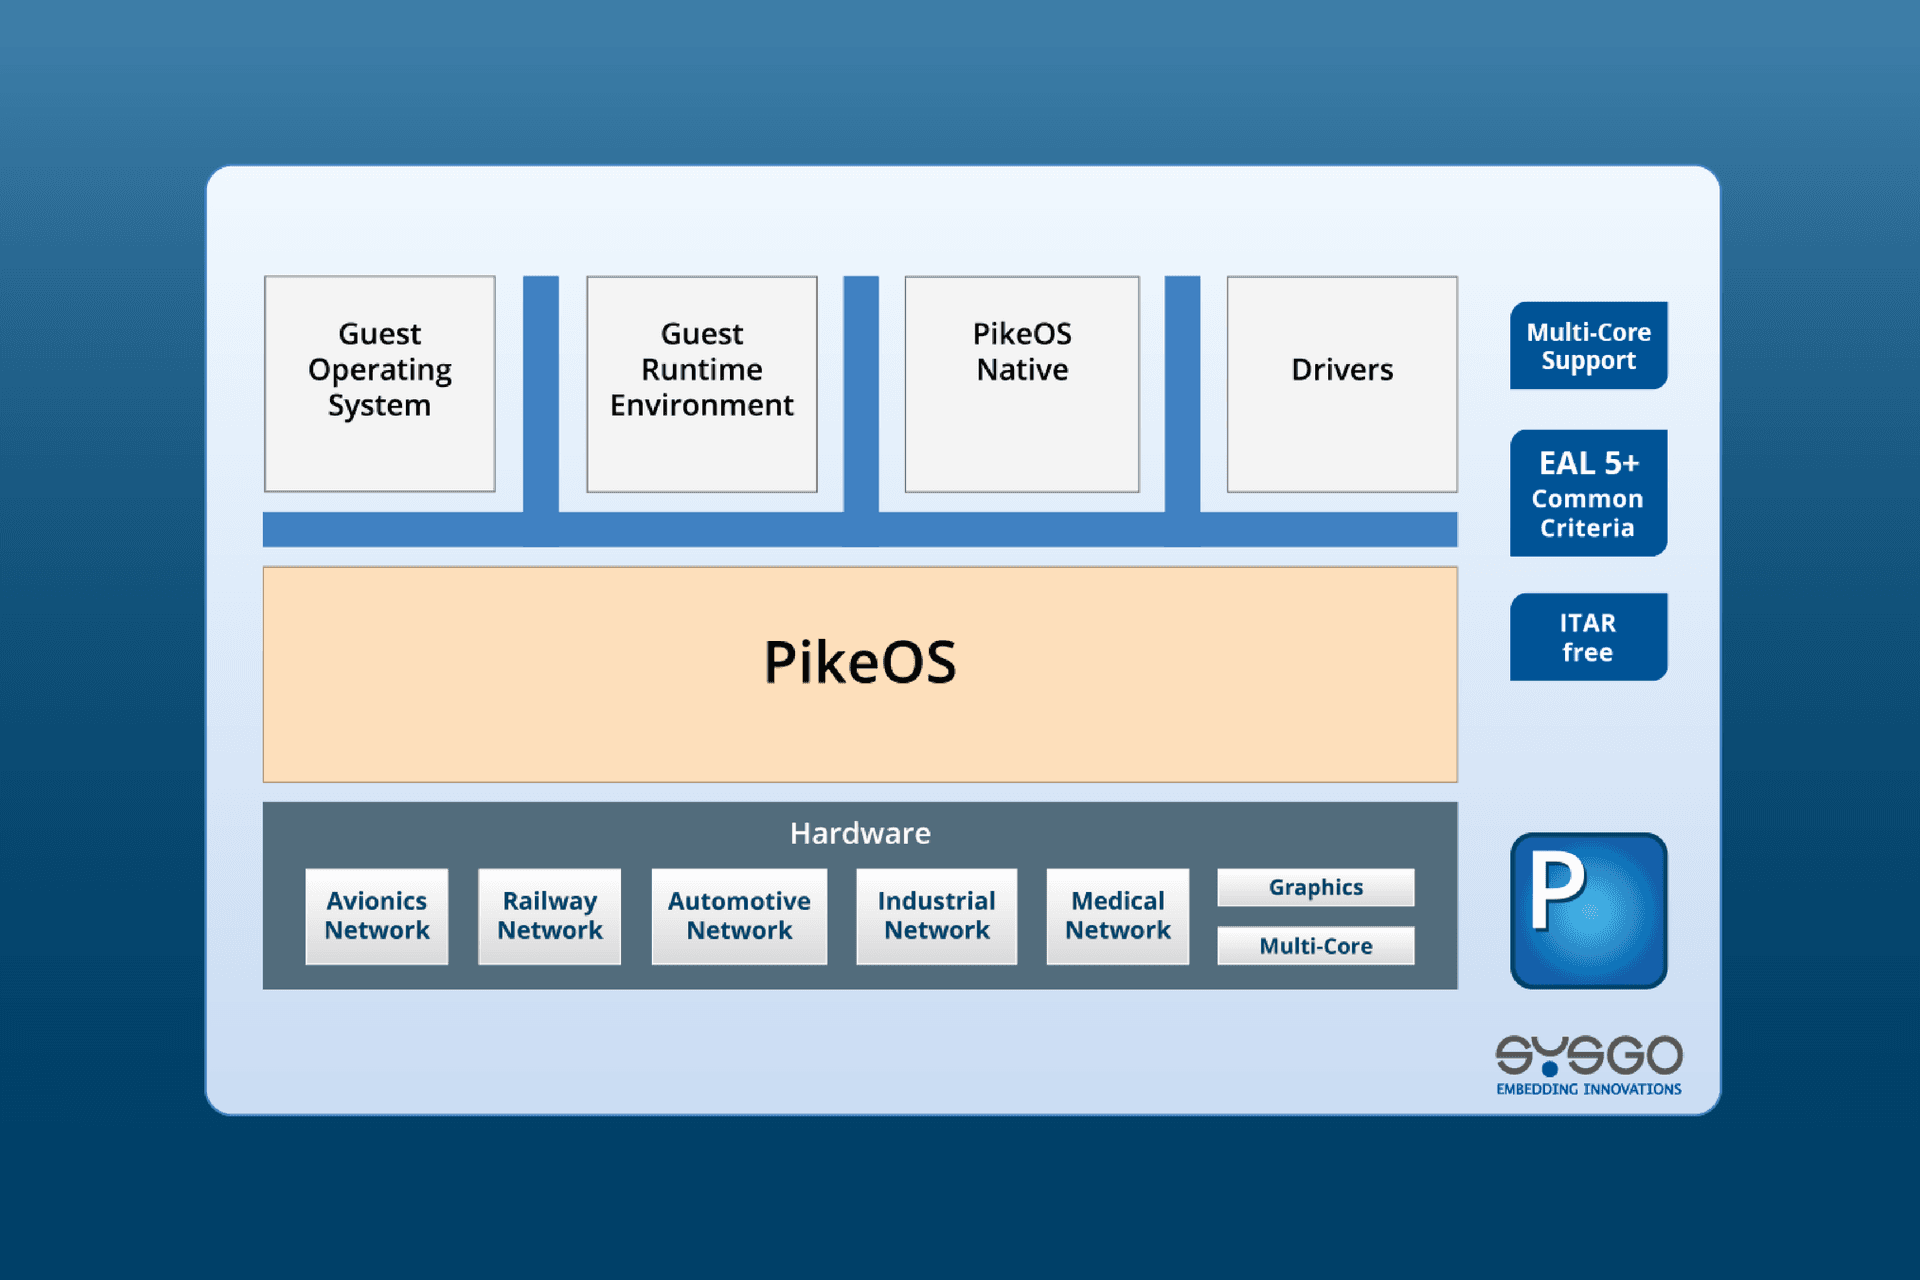Select the Guest Operating System box
1920x1280 pixels.
(x=379, y=384)
